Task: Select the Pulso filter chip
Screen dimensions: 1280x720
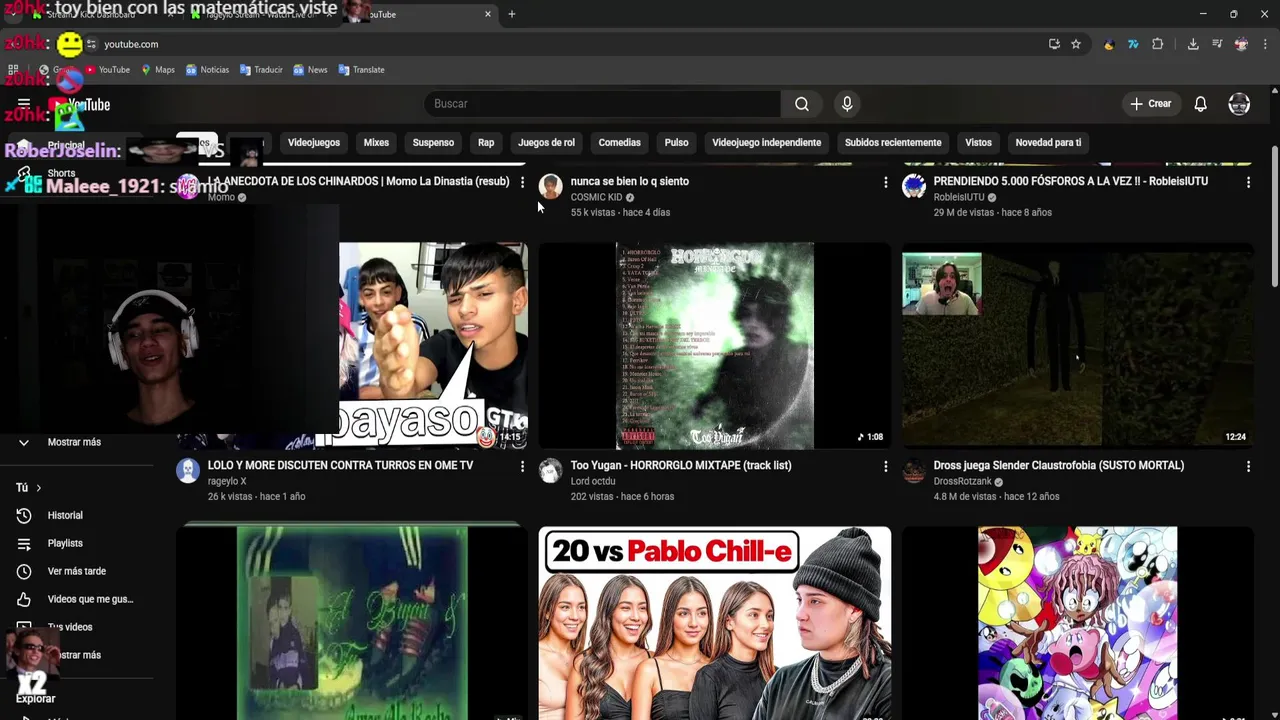Action: pyautogui.click(x=676, y=142)
